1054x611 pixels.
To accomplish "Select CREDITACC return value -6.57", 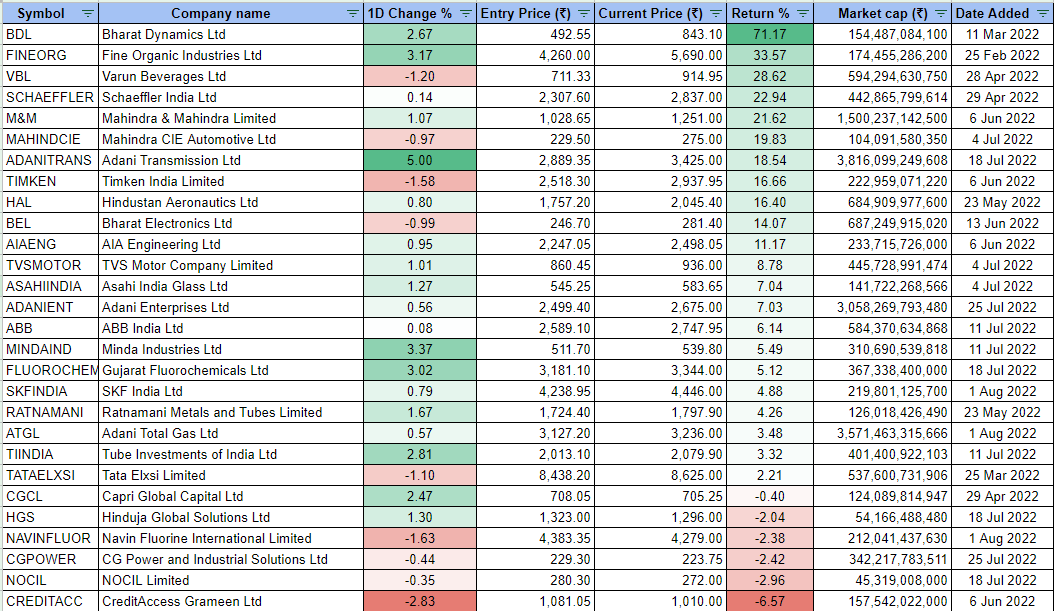I will 770,602.
